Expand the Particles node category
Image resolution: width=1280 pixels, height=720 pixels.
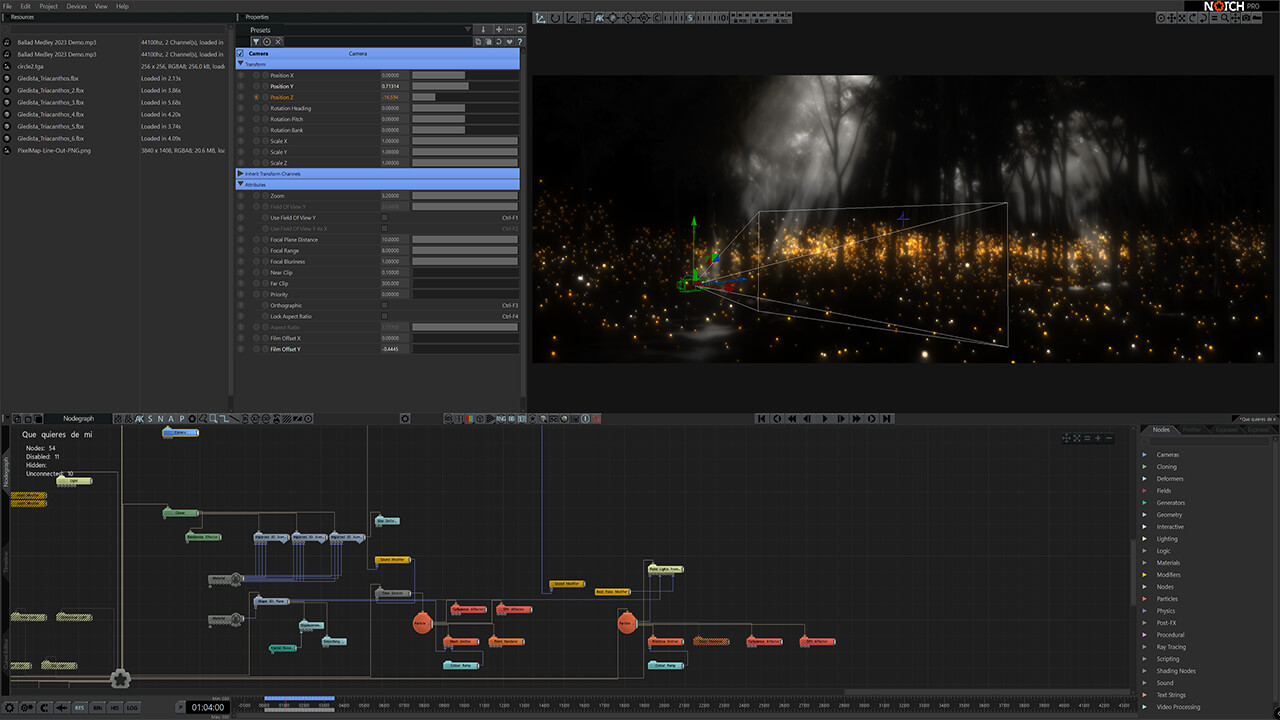pos(1145,599)
